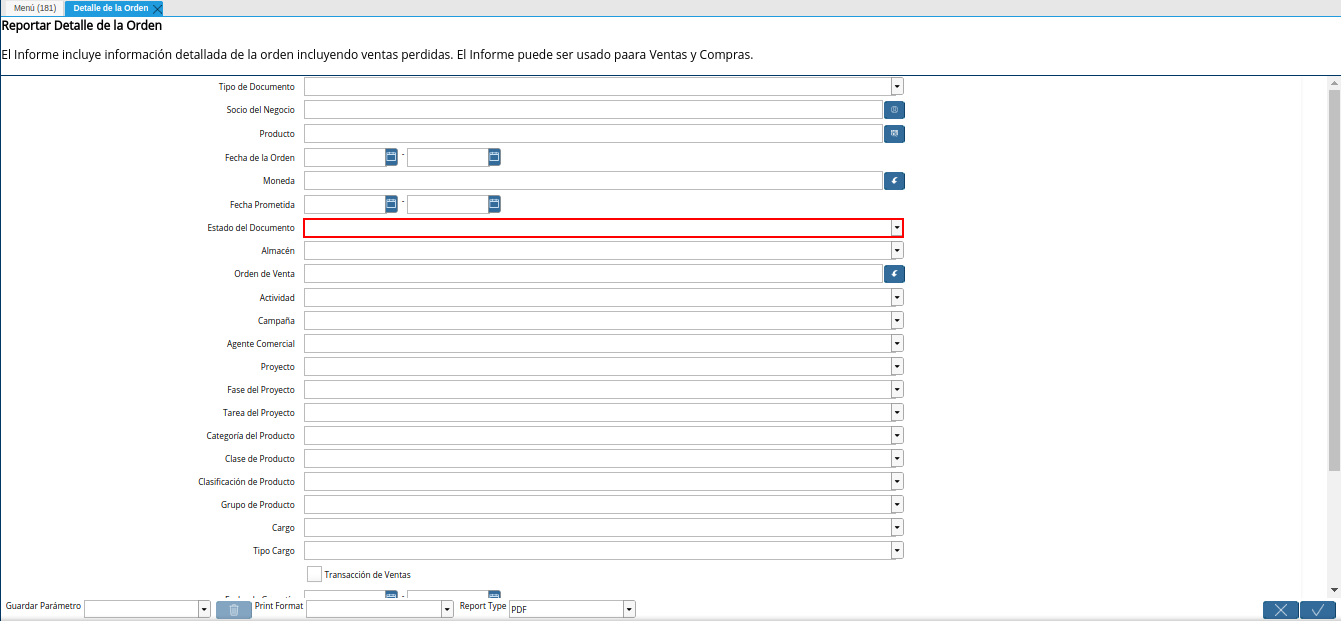This screenshot has width=1341, height=621.
Task: Expand Cargo dropdown
Action: coord(897,527)
